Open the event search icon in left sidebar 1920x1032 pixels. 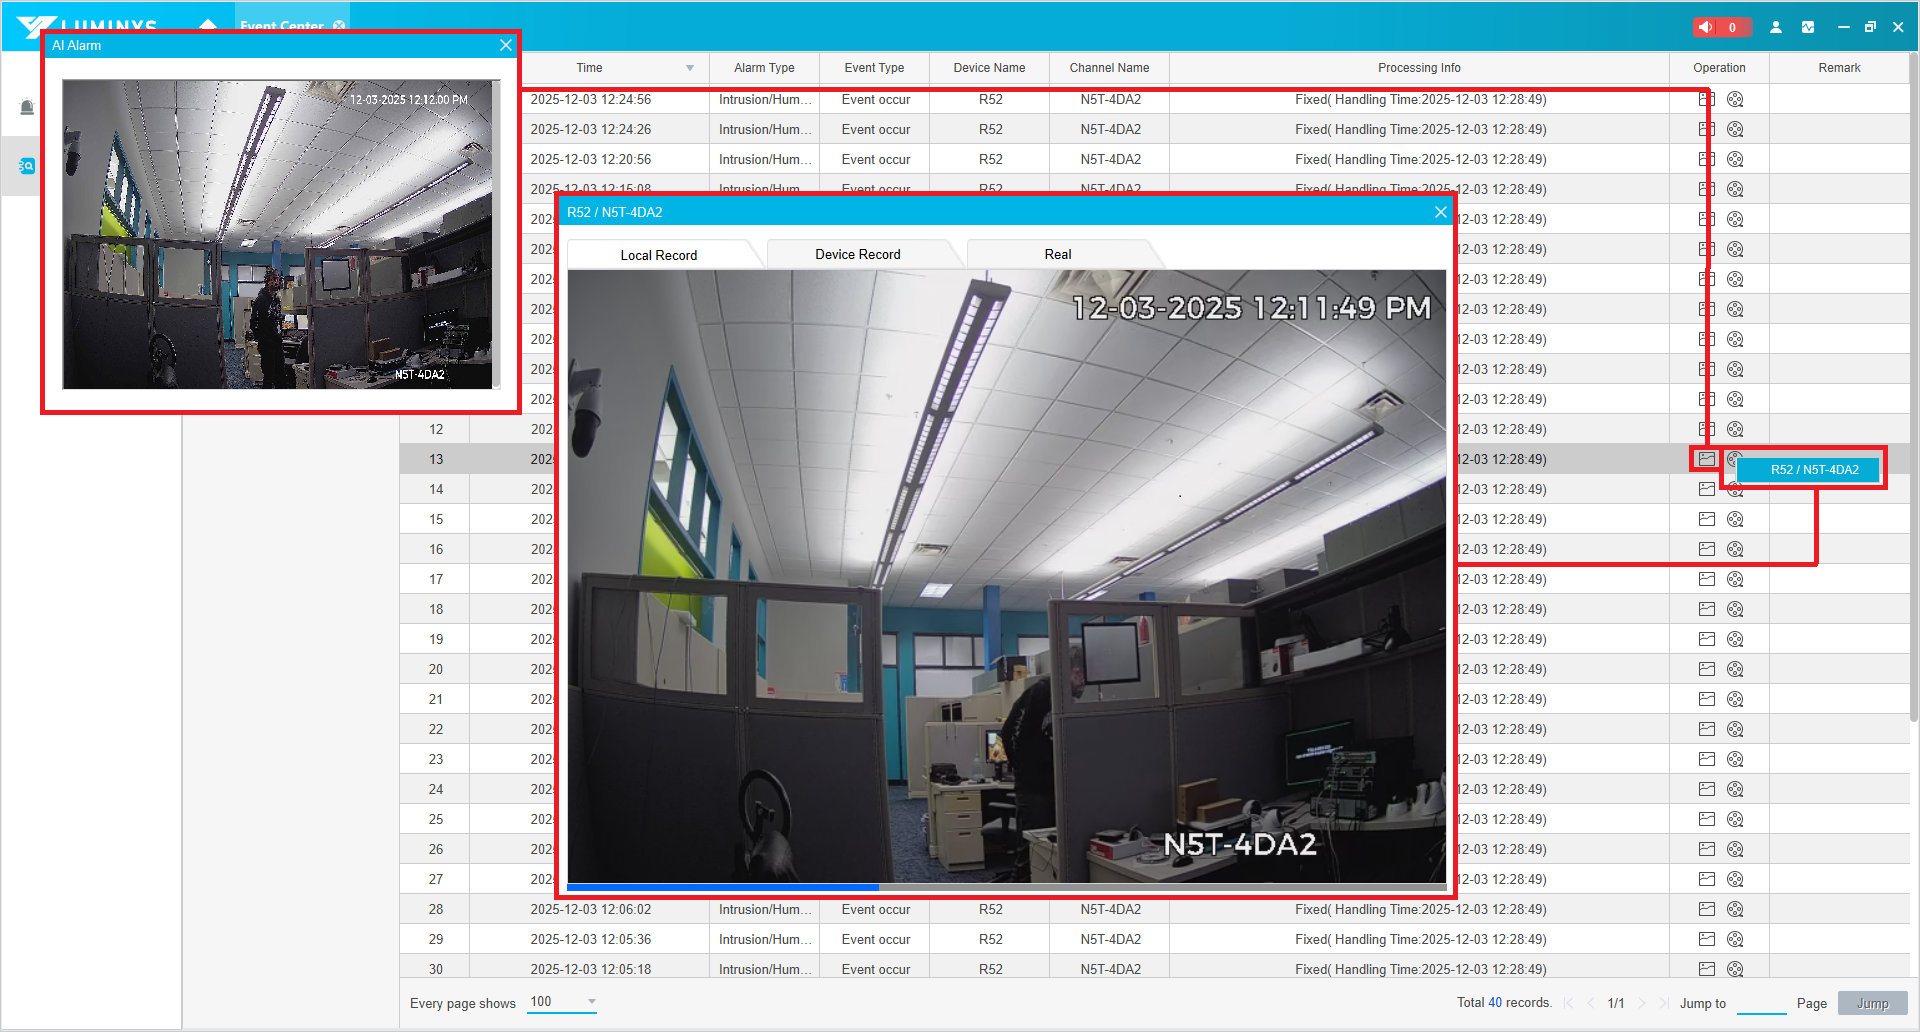(27, 166)
